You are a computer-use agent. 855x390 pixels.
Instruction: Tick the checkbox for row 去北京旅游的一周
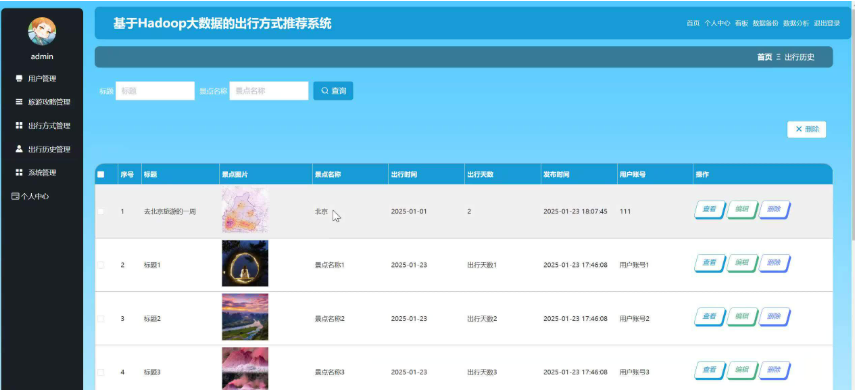(x=100, y=211)
